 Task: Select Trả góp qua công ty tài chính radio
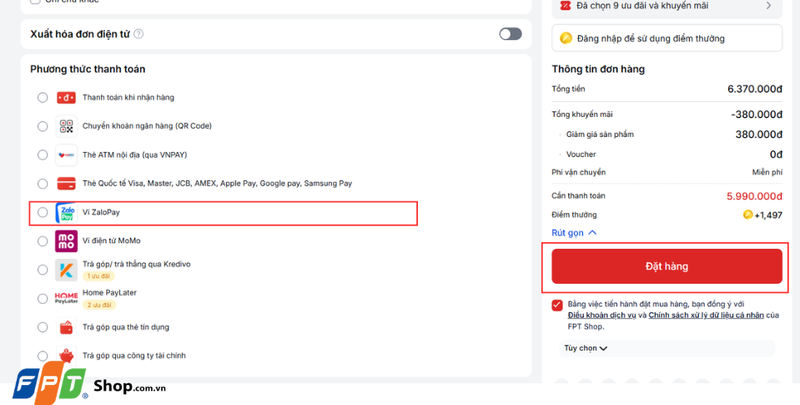(43, 356)
